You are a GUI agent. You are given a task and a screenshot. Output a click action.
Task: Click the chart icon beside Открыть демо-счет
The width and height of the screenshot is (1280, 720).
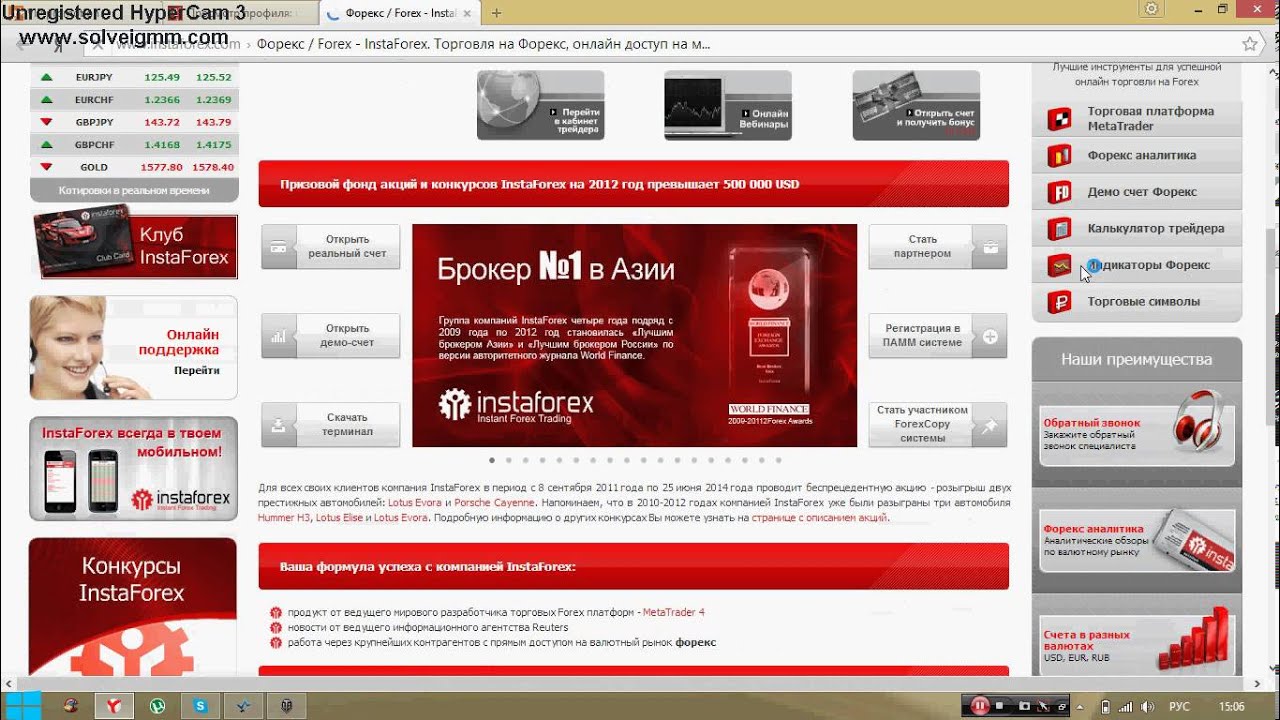coord(279,336)
